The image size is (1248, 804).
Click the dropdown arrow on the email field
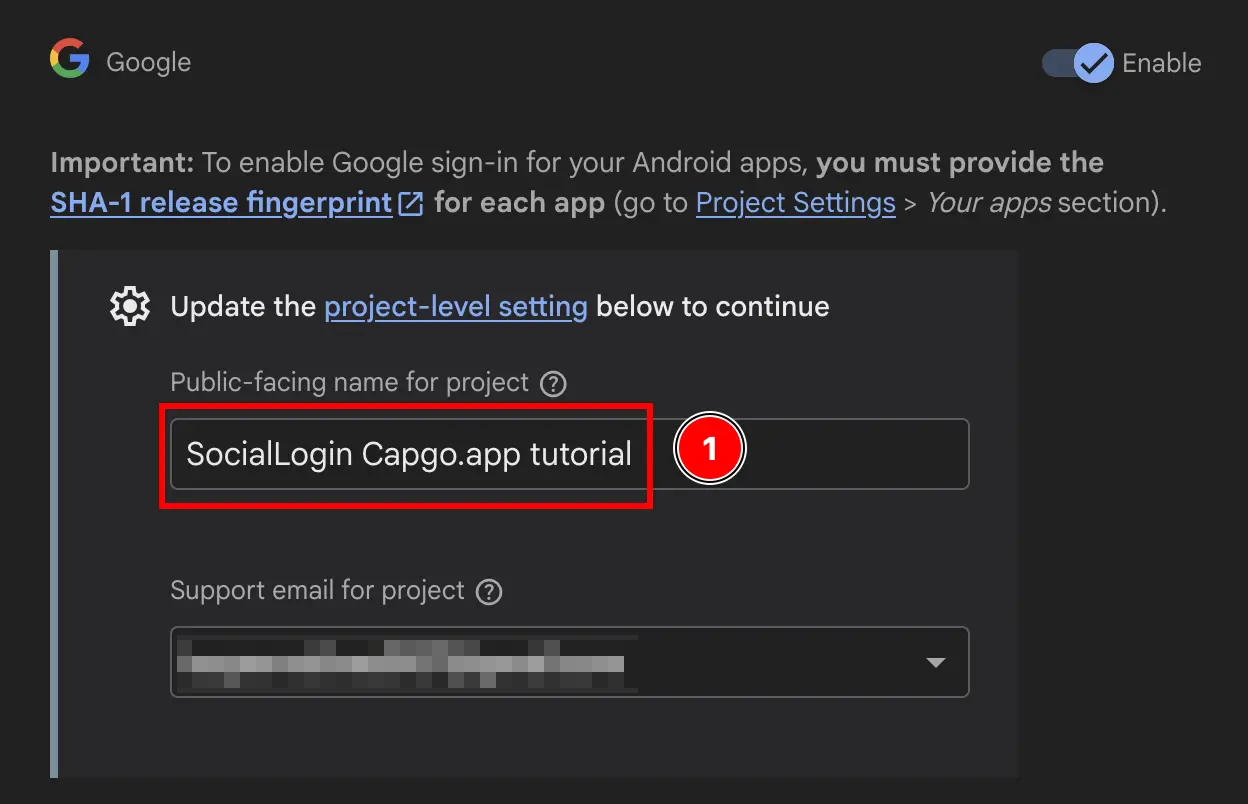click(936, 662)
